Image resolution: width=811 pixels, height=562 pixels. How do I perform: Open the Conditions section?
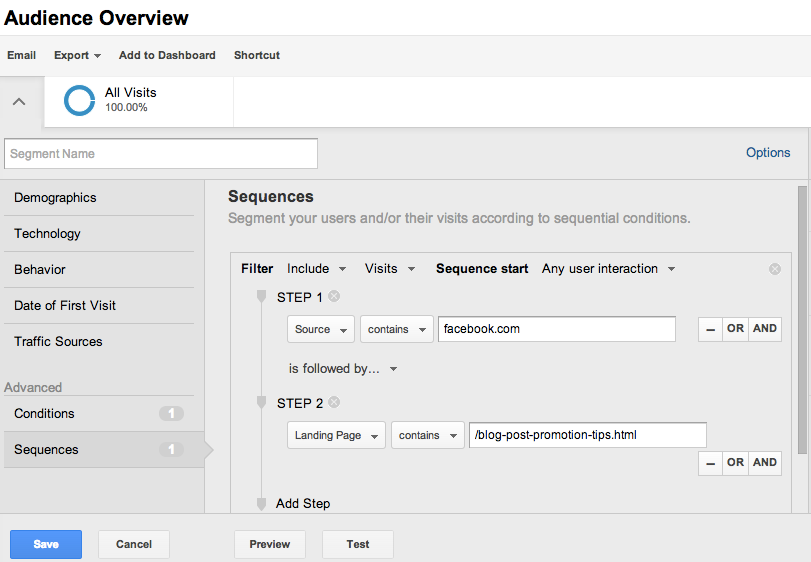click(99, 414)
